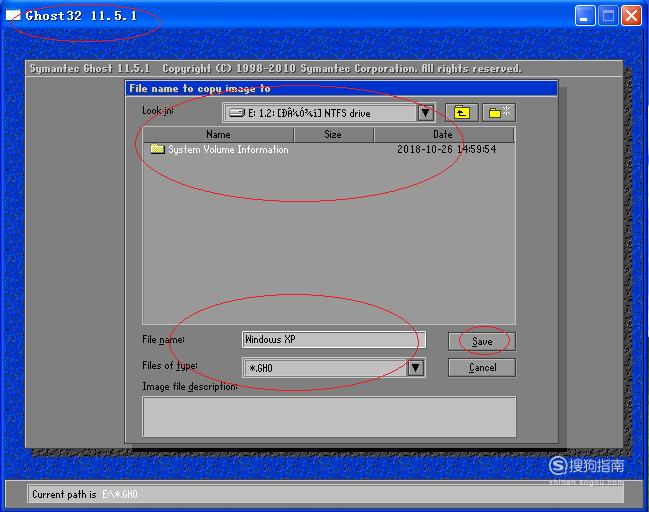Click the *.GHO file type box
The image size is (649, 512).
click(x=334, y=368)
